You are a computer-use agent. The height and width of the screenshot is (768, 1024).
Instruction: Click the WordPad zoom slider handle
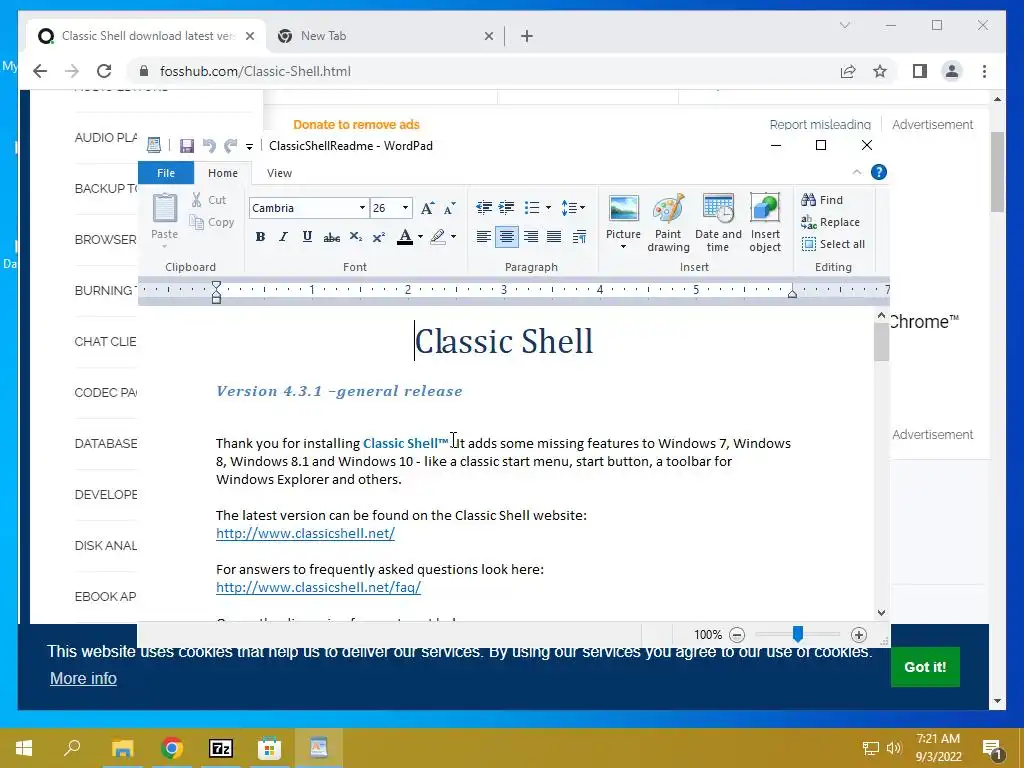pos(797,634)
